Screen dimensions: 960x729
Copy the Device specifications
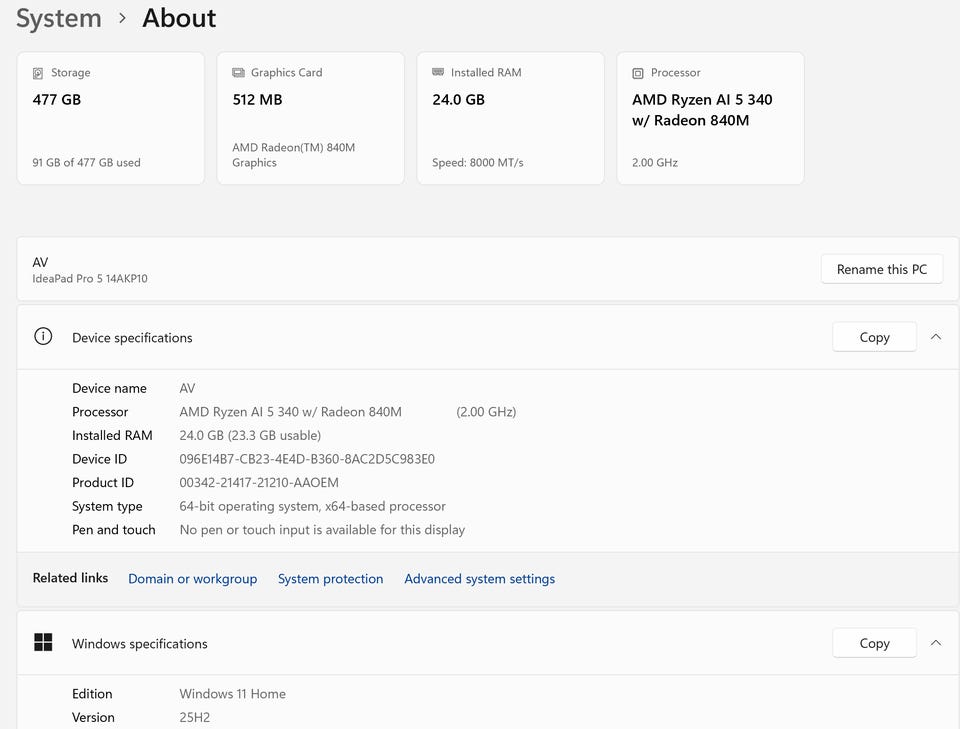874,337
